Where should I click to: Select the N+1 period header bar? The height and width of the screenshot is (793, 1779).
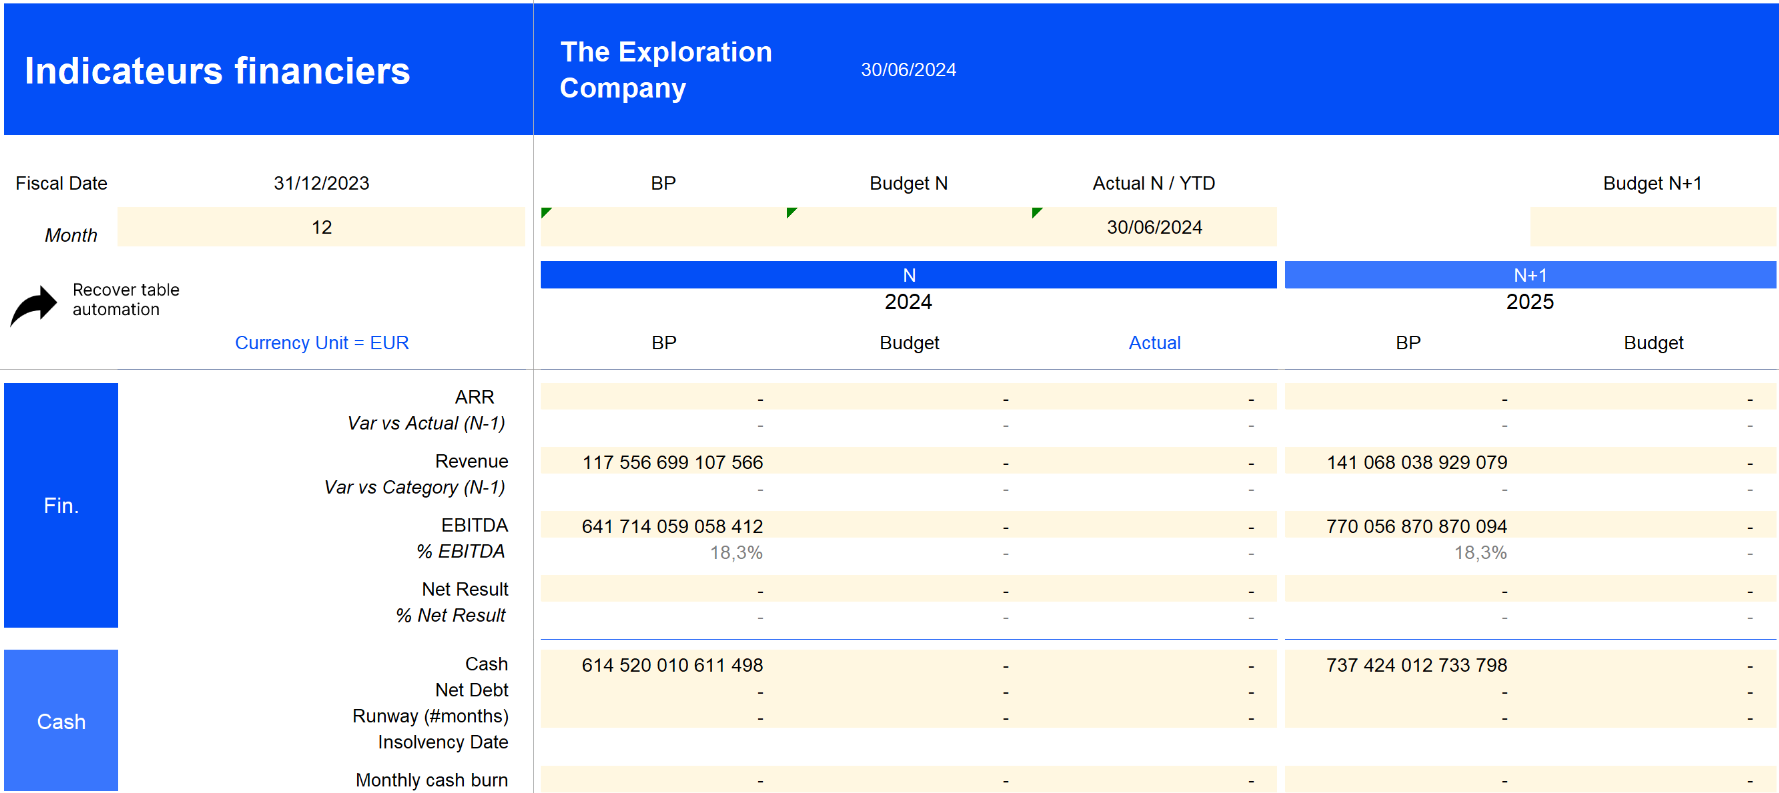pos(1530,275)
